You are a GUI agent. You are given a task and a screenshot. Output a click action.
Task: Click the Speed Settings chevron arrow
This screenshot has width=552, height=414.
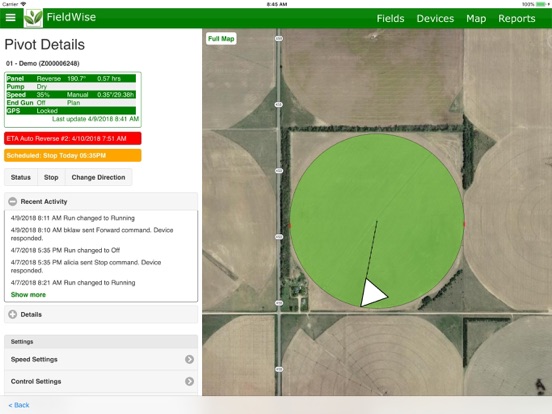coord(189,359)
